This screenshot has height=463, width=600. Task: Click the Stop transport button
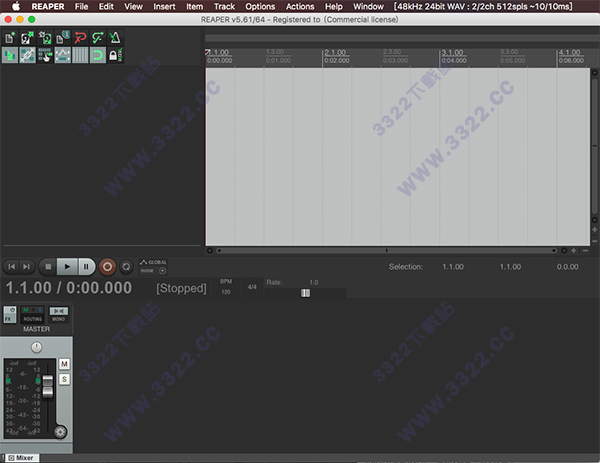[48, 267]
